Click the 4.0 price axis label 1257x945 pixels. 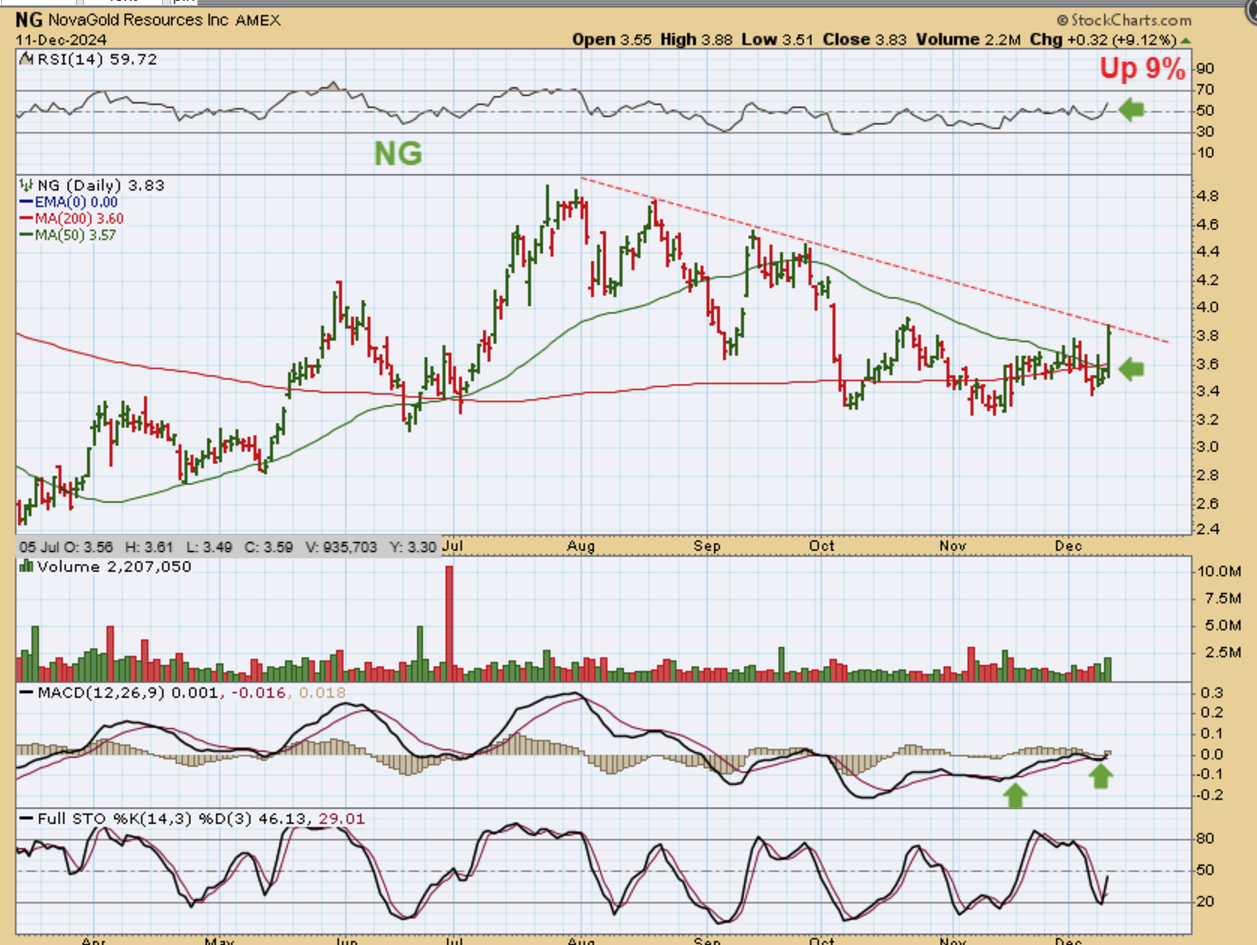point(1208,307)
